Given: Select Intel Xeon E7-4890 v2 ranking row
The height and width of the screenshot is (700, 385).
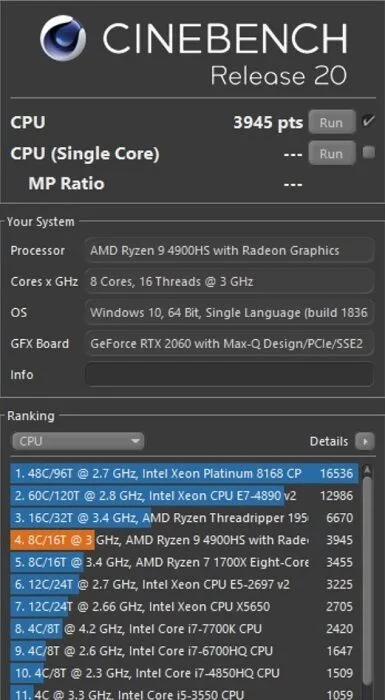Looking at the screenshot, I should pos(184,496).
